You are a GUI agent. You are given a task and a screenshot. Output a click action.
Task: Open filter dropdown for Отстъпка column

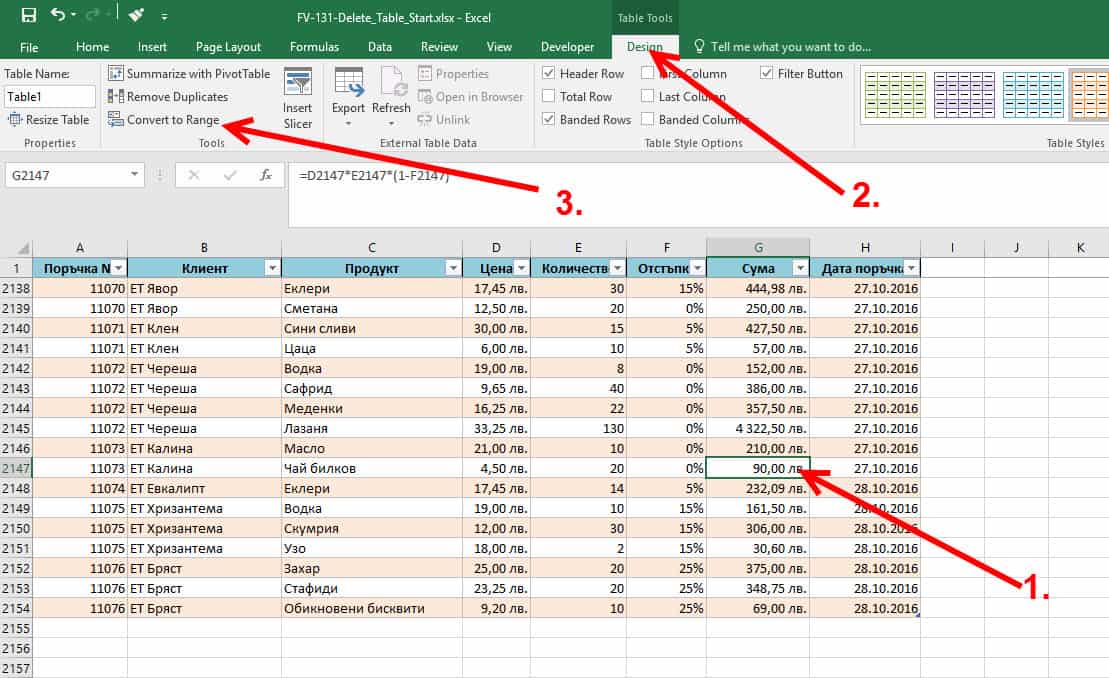click(697, 268)
